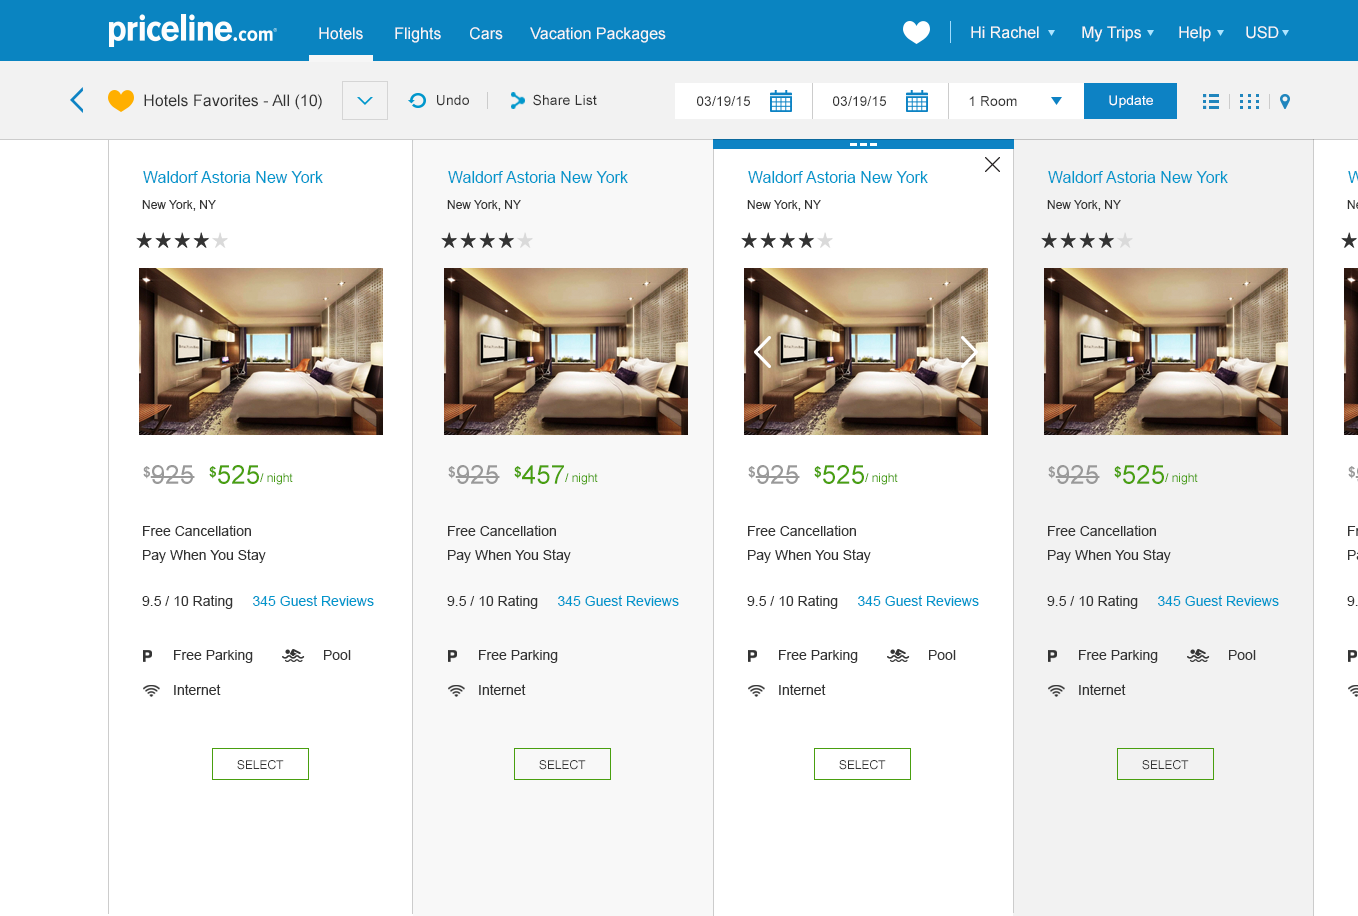Open the 1 Room selector

point(1016,101)
